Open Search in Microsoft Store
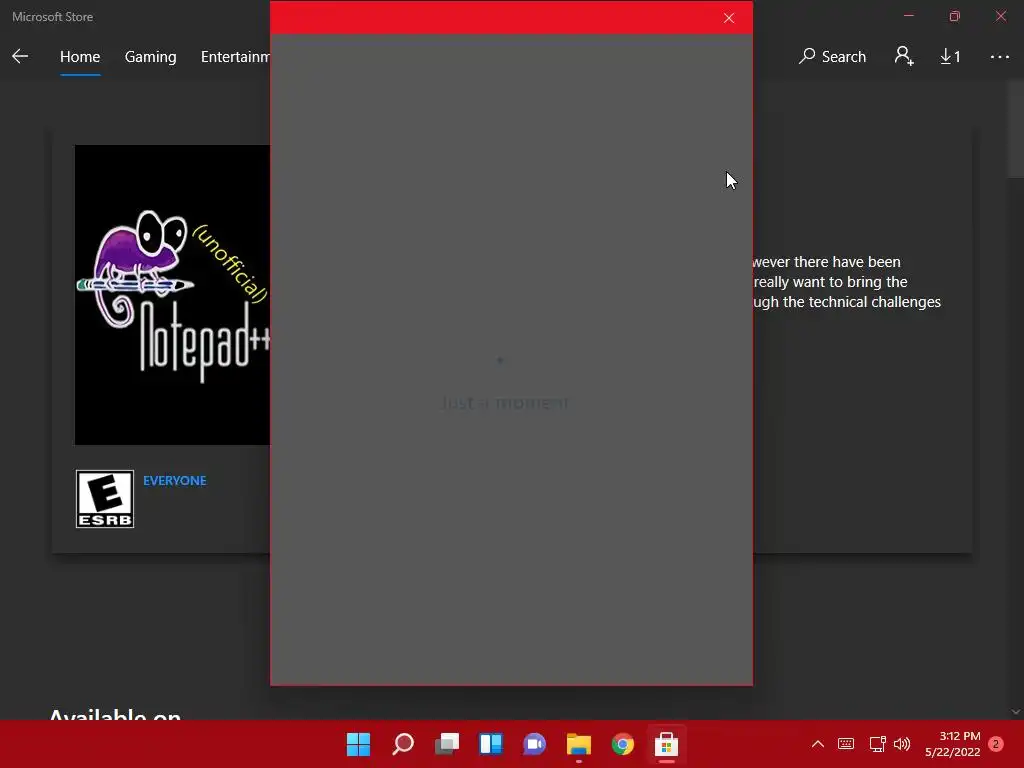 832,57
